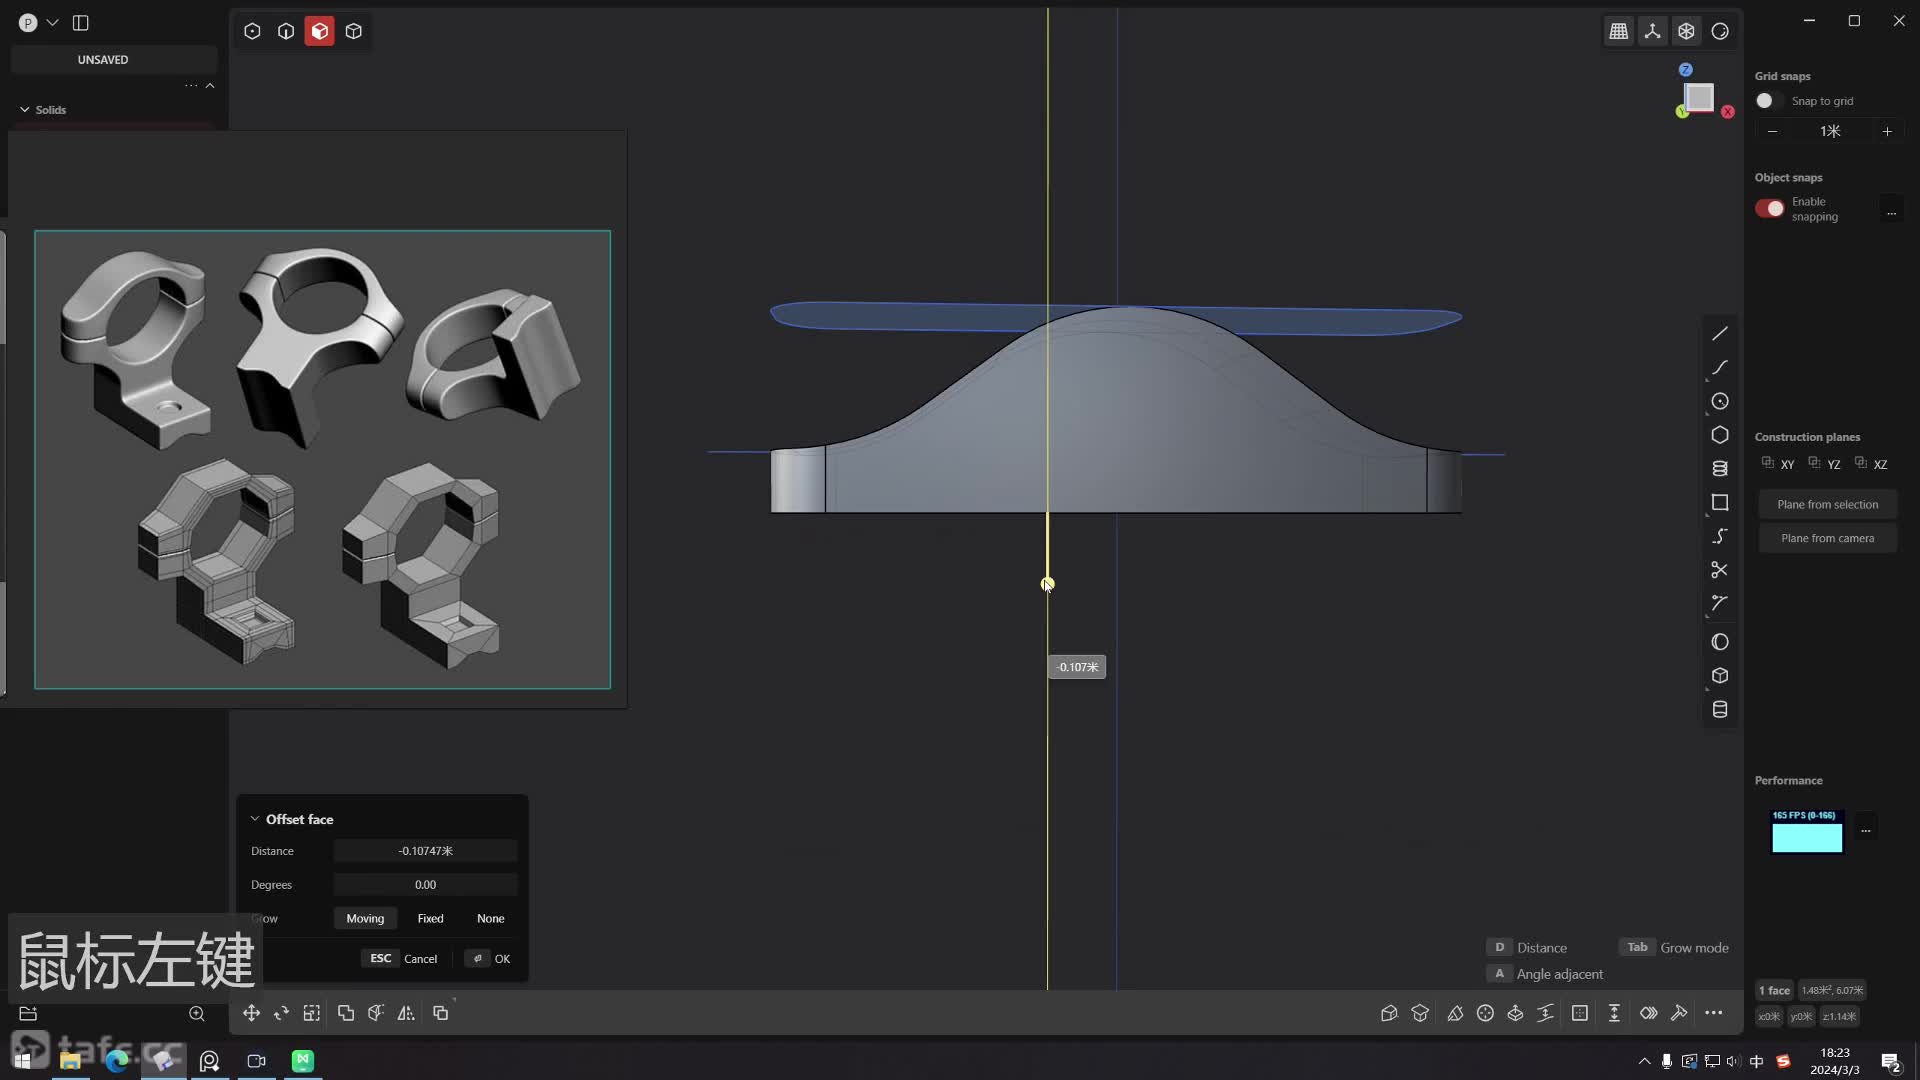
Task: Click the Distance input field
Action: [425, 851]
